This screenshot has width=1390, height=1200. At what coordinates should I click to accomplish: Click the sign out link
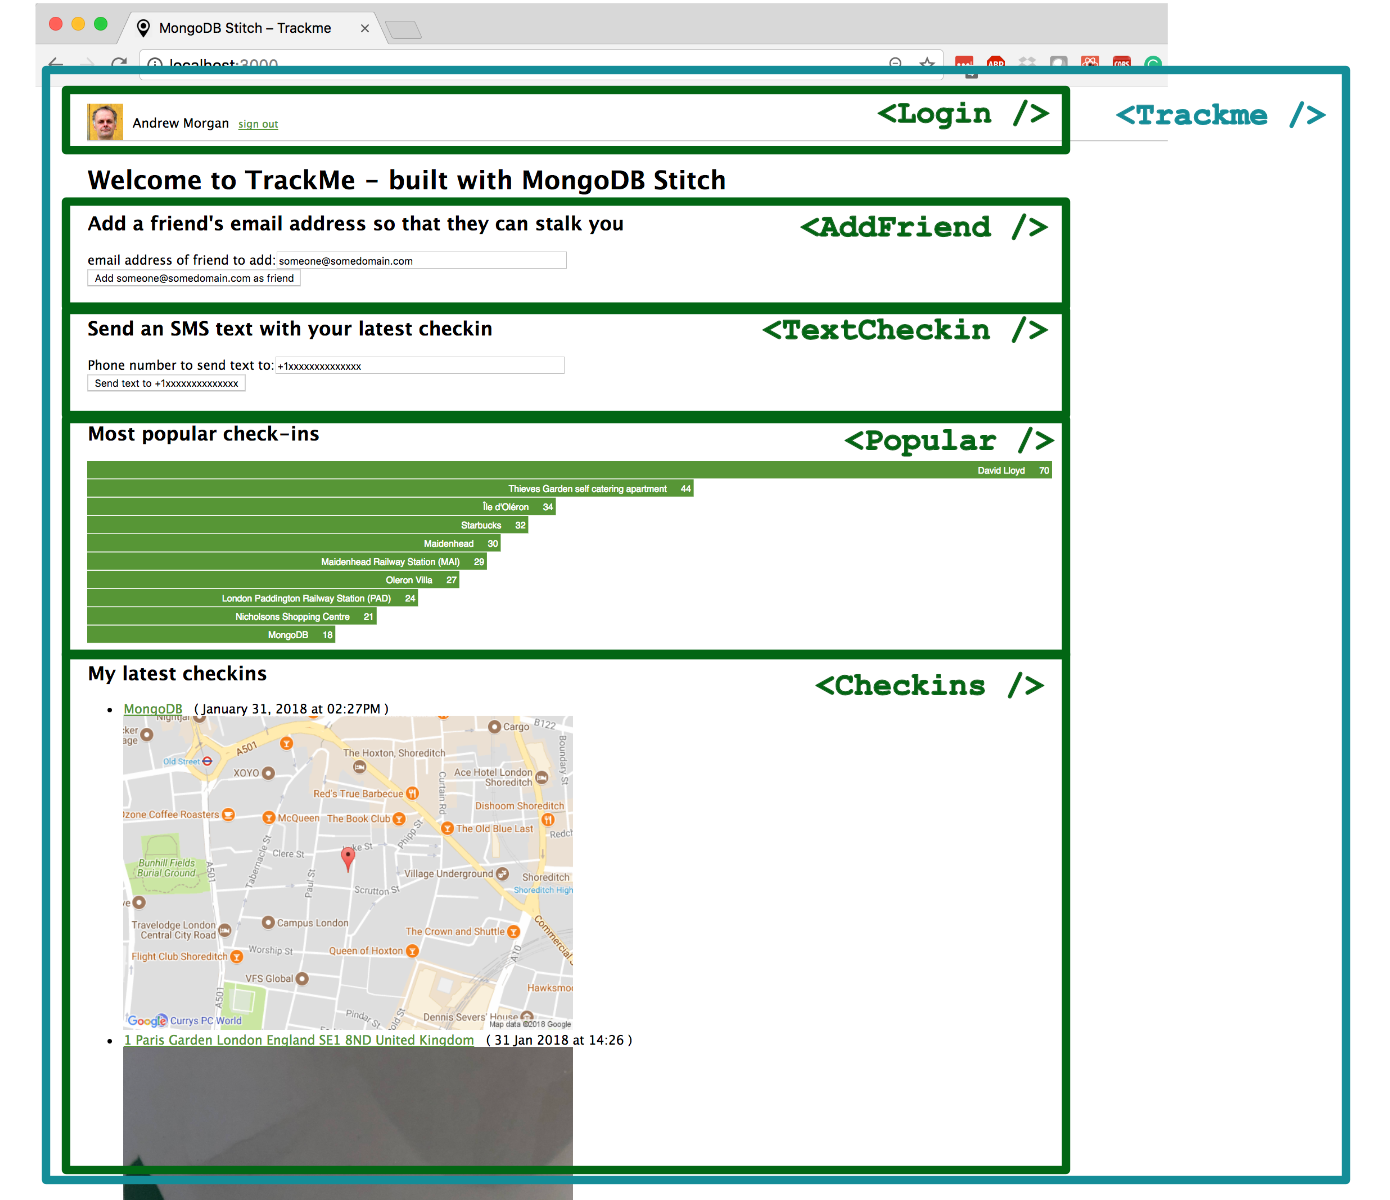pos(258,124)
